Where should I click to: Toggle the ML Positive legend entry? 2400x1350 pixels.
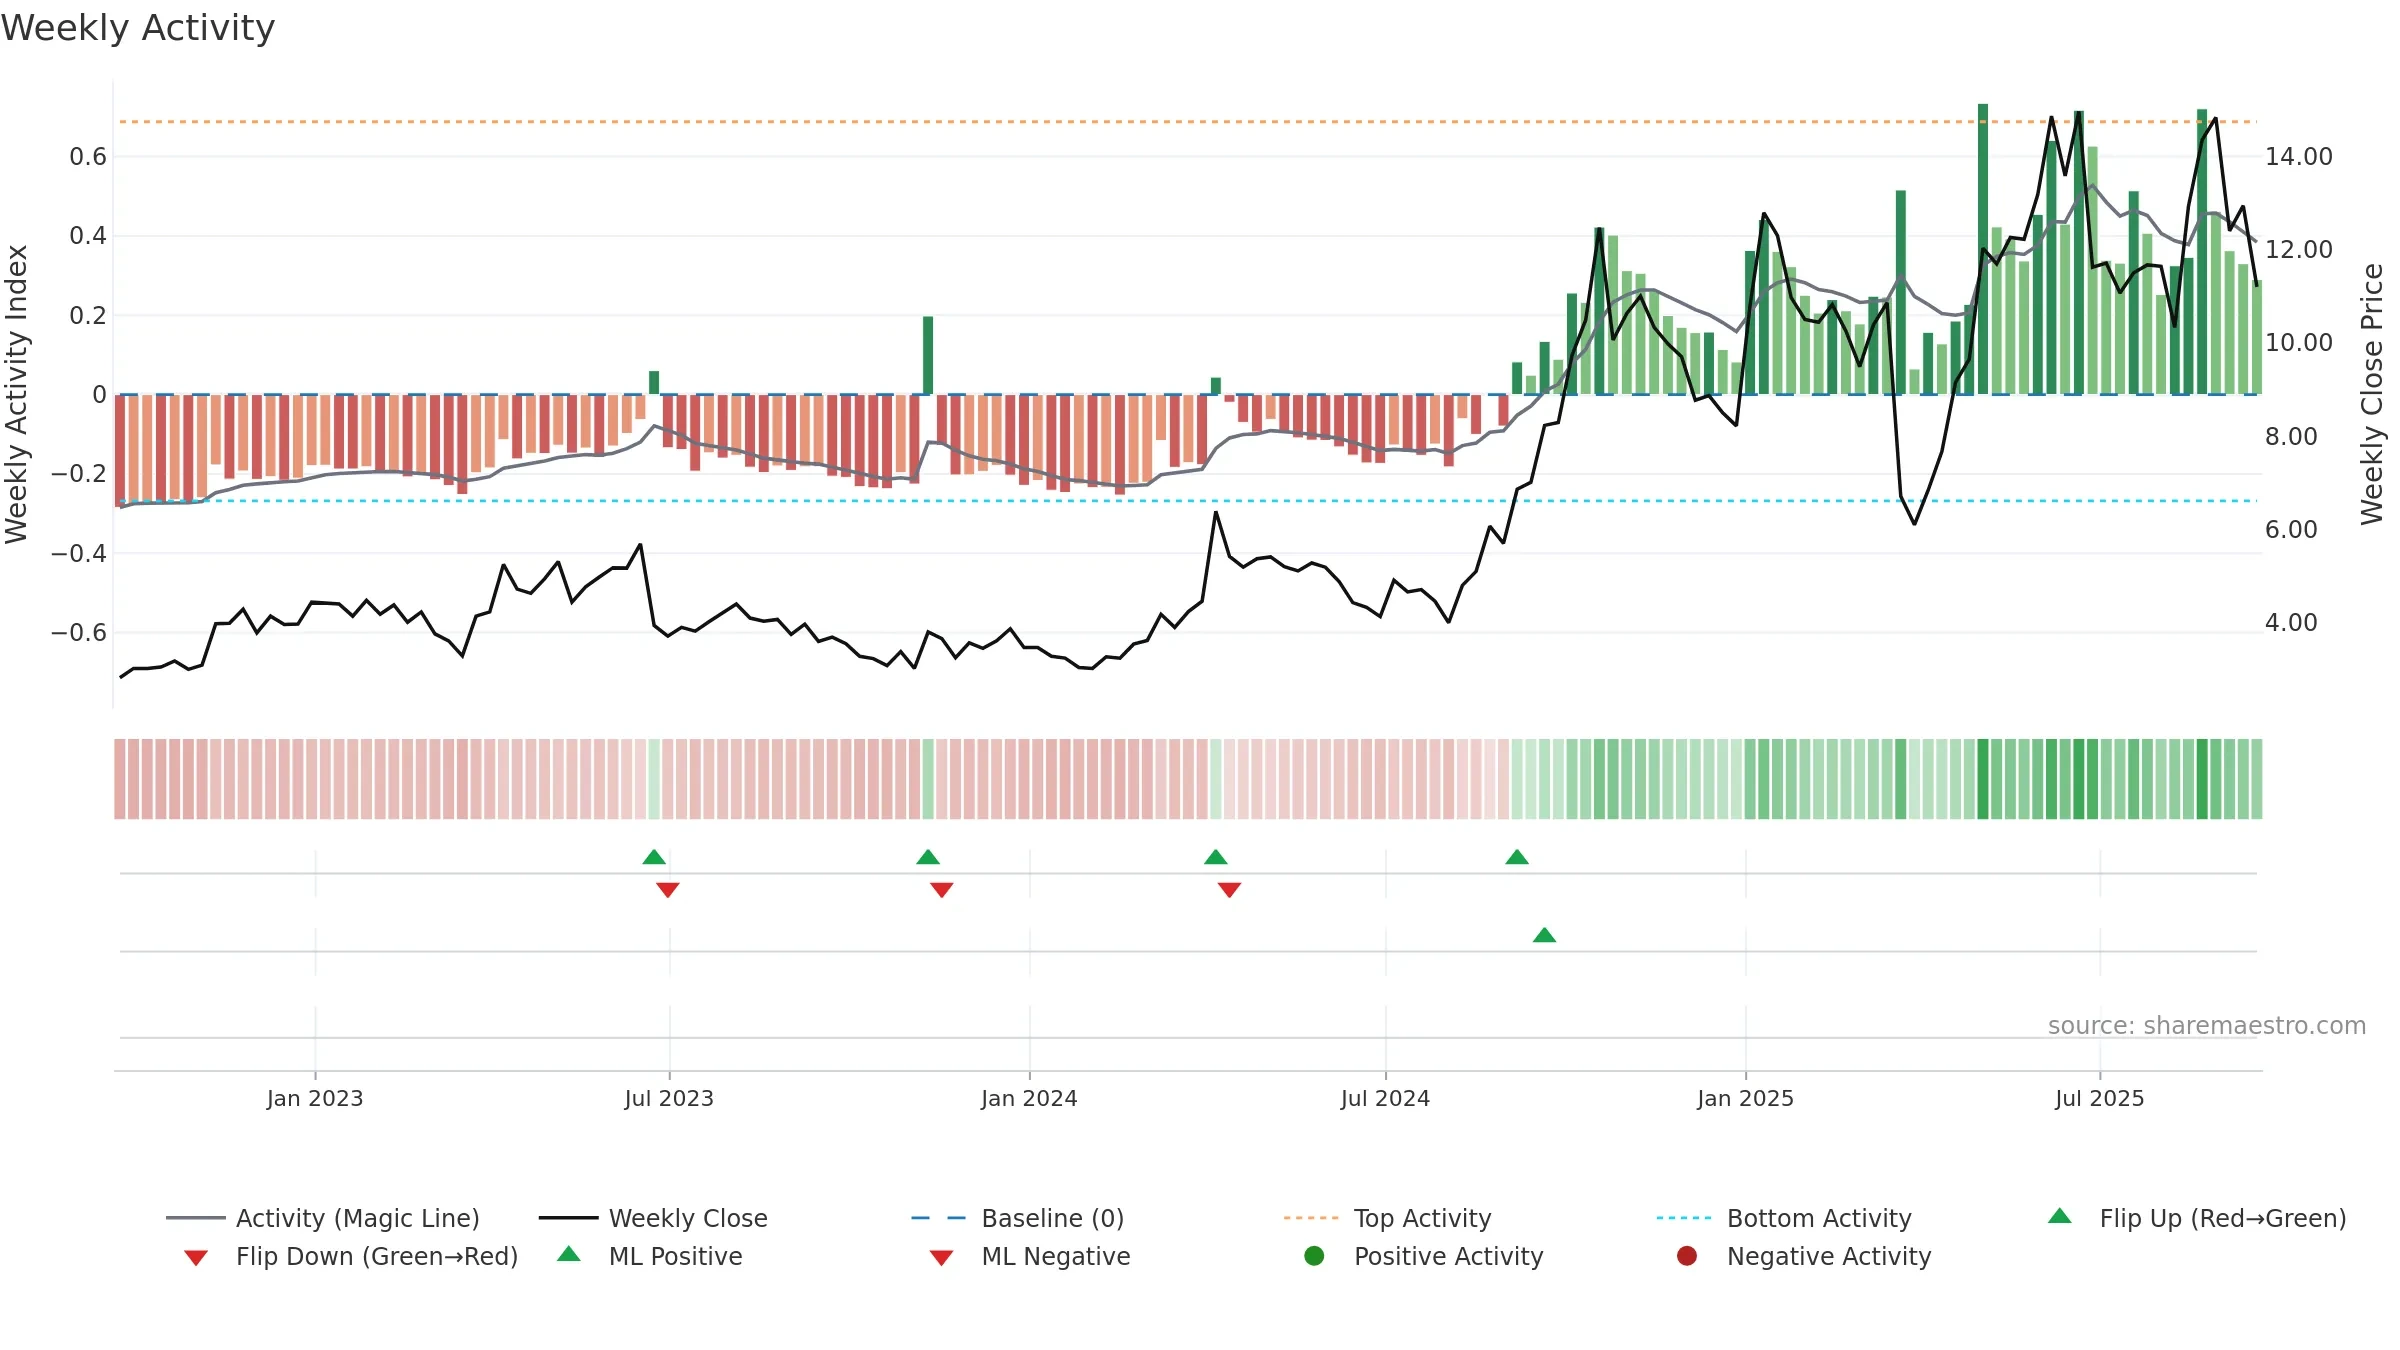pos(650,1256)
